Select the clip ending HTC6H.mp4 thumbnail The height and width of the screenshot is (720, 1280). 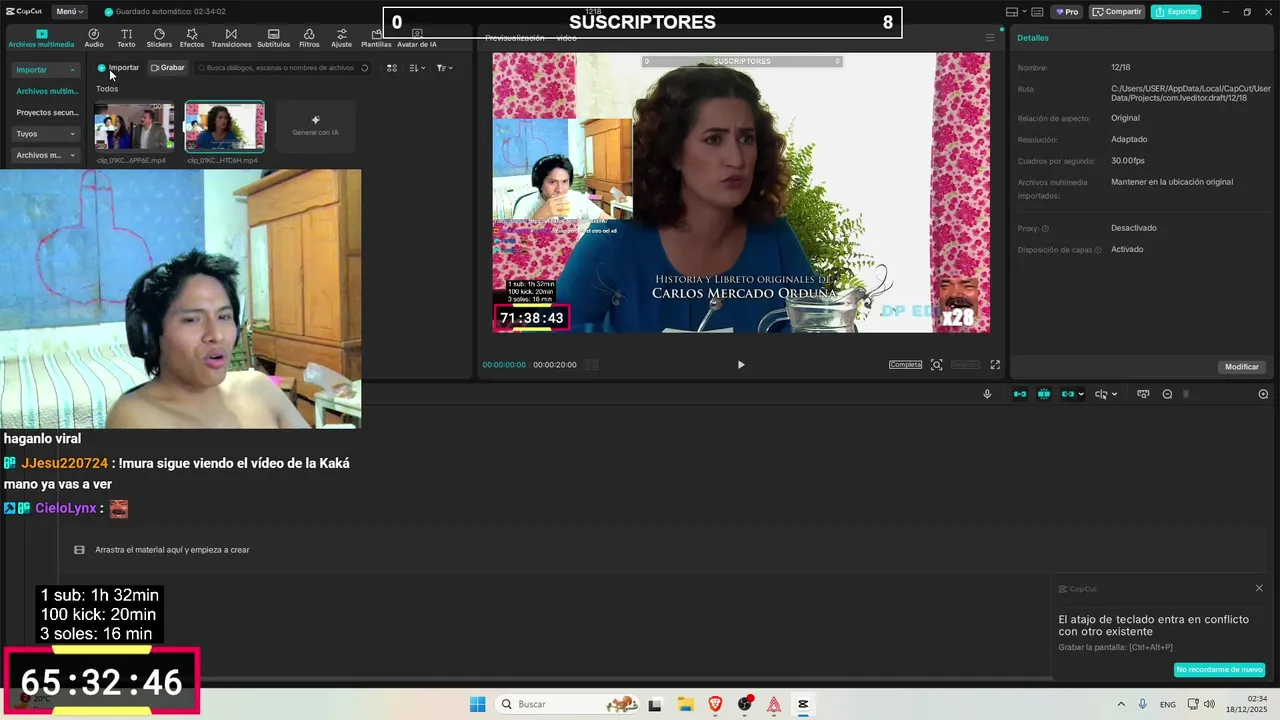(225, 127)
